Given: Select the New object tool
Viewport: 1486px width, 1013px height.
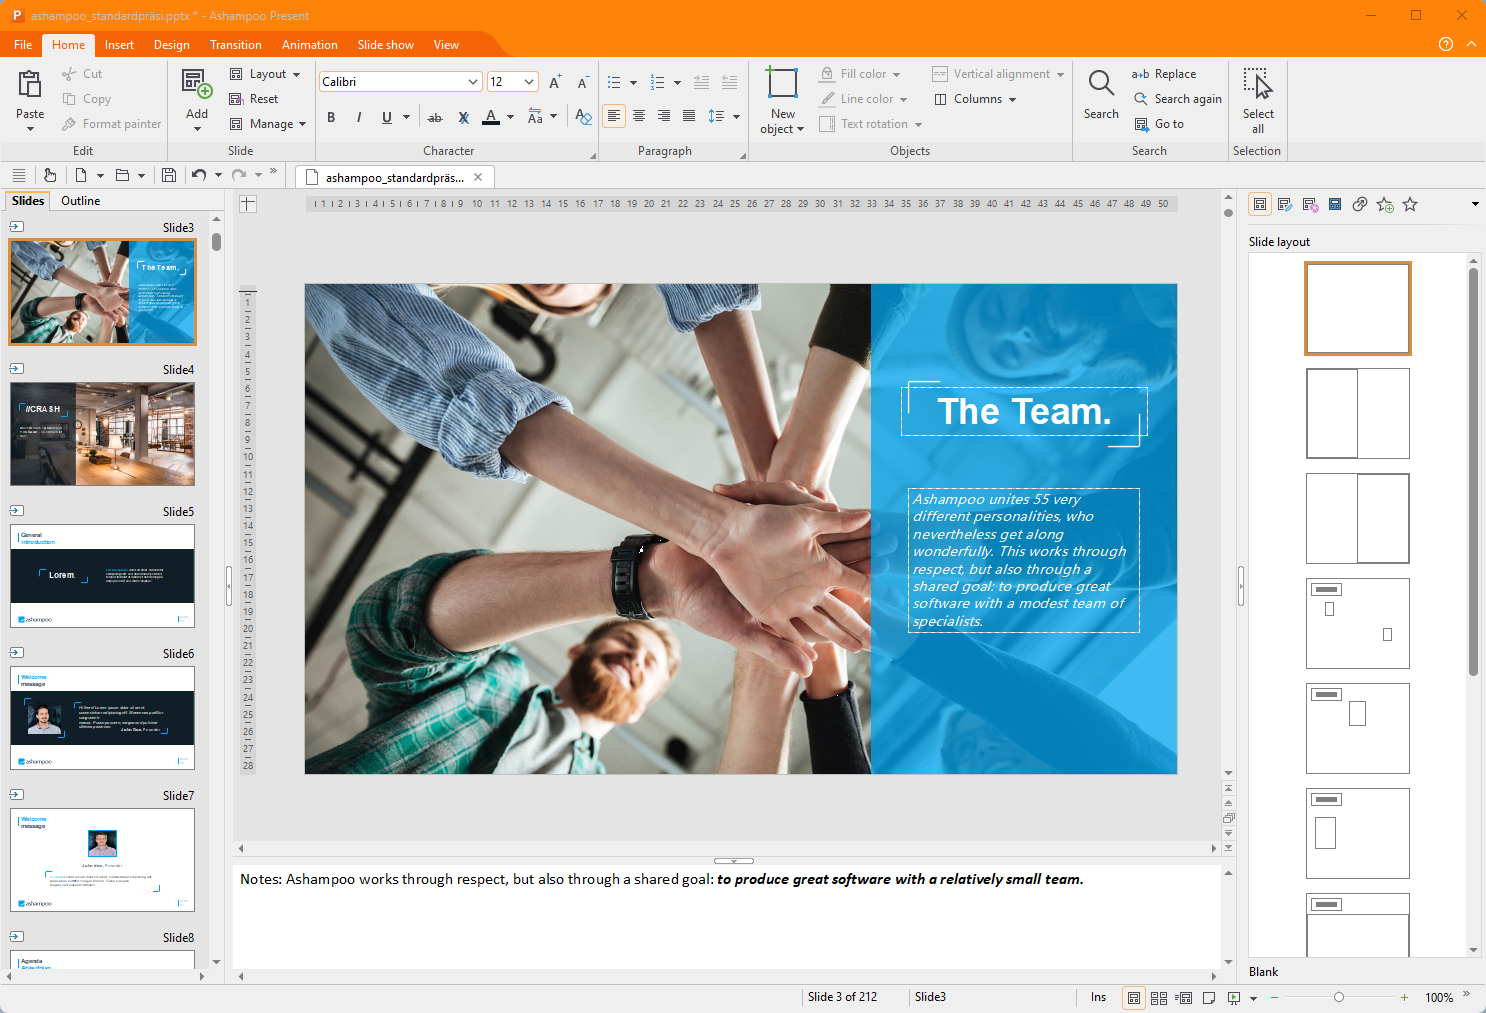Looking at the screenshot, I should (781, 98).
